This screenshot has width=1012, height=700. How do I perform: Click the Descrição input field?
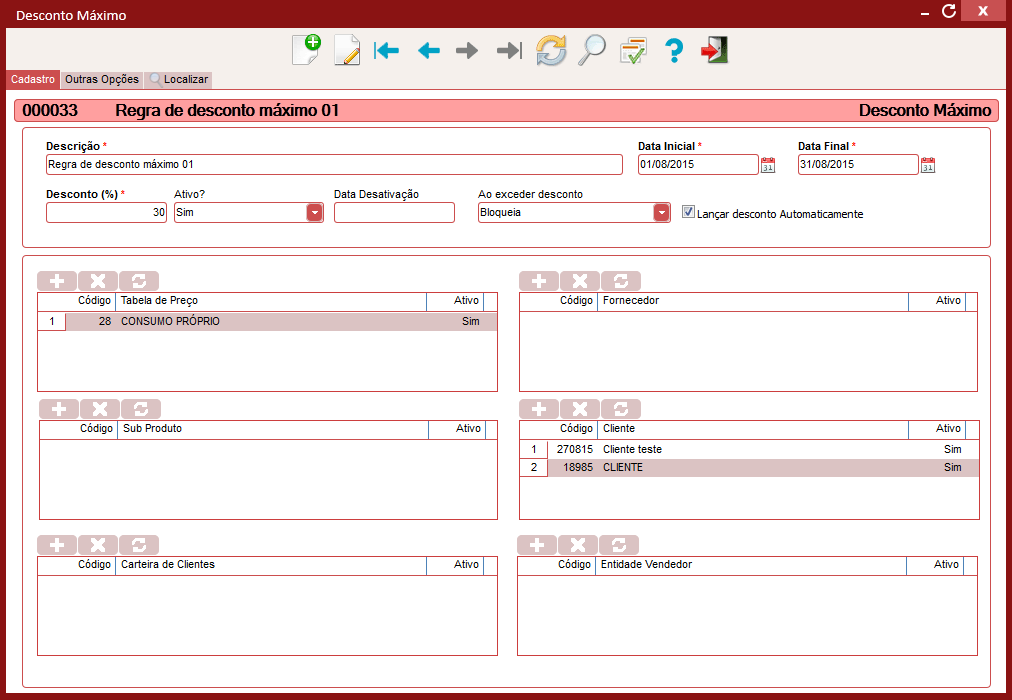pyautogui.click(x=334, y=165)
